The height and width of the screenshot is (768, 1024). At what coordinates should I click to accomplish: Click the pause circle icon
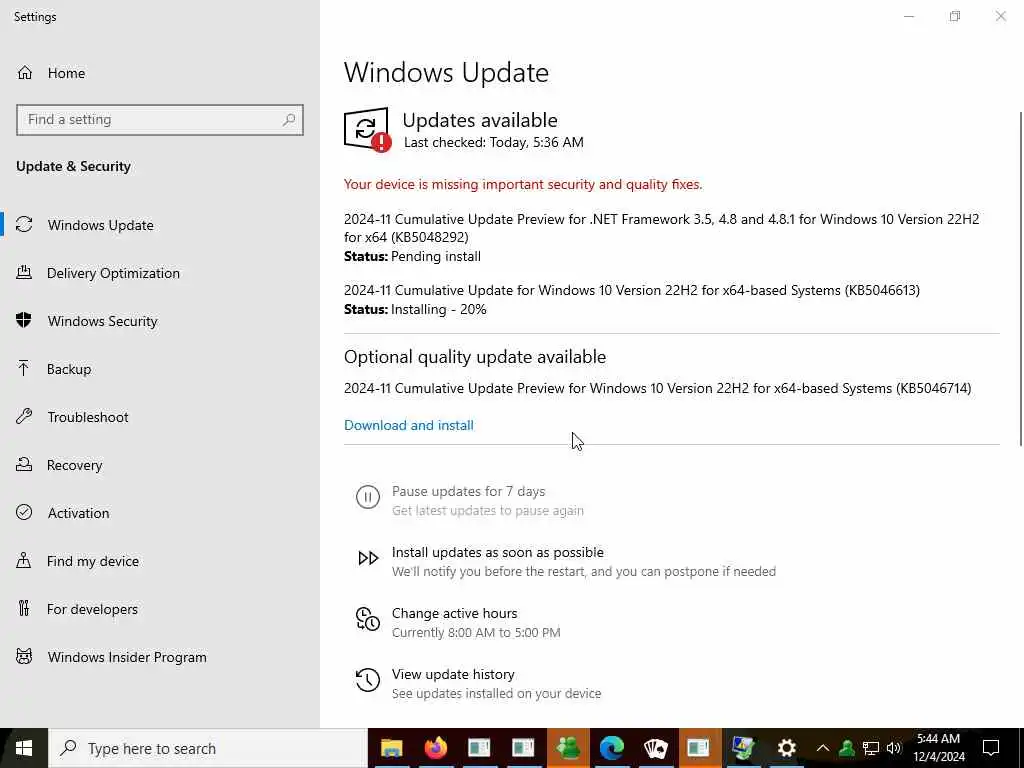click(368, 497)
